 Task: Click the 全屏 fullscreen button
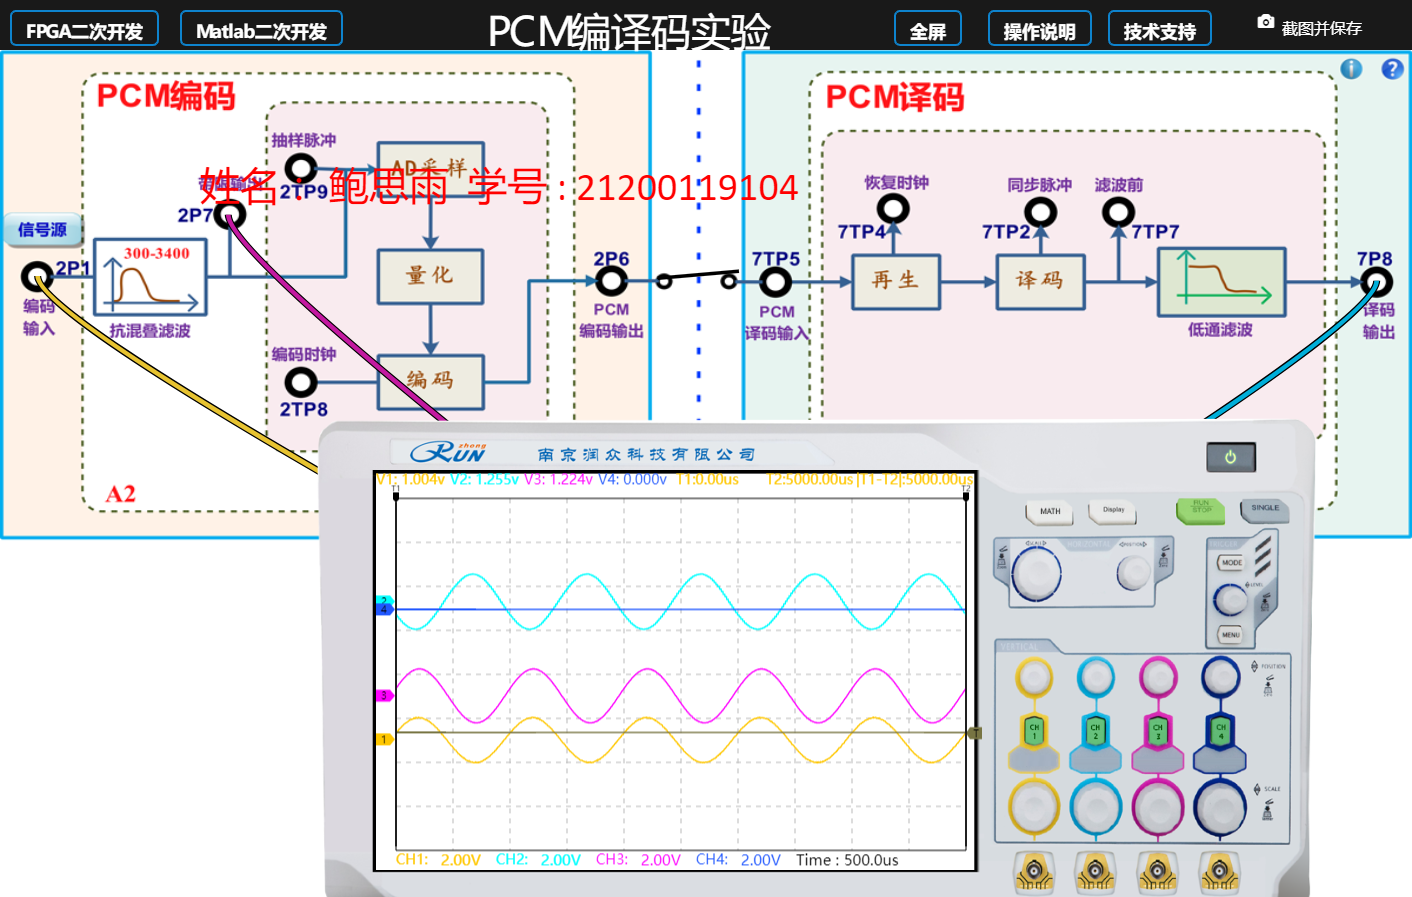click(927, 30)
